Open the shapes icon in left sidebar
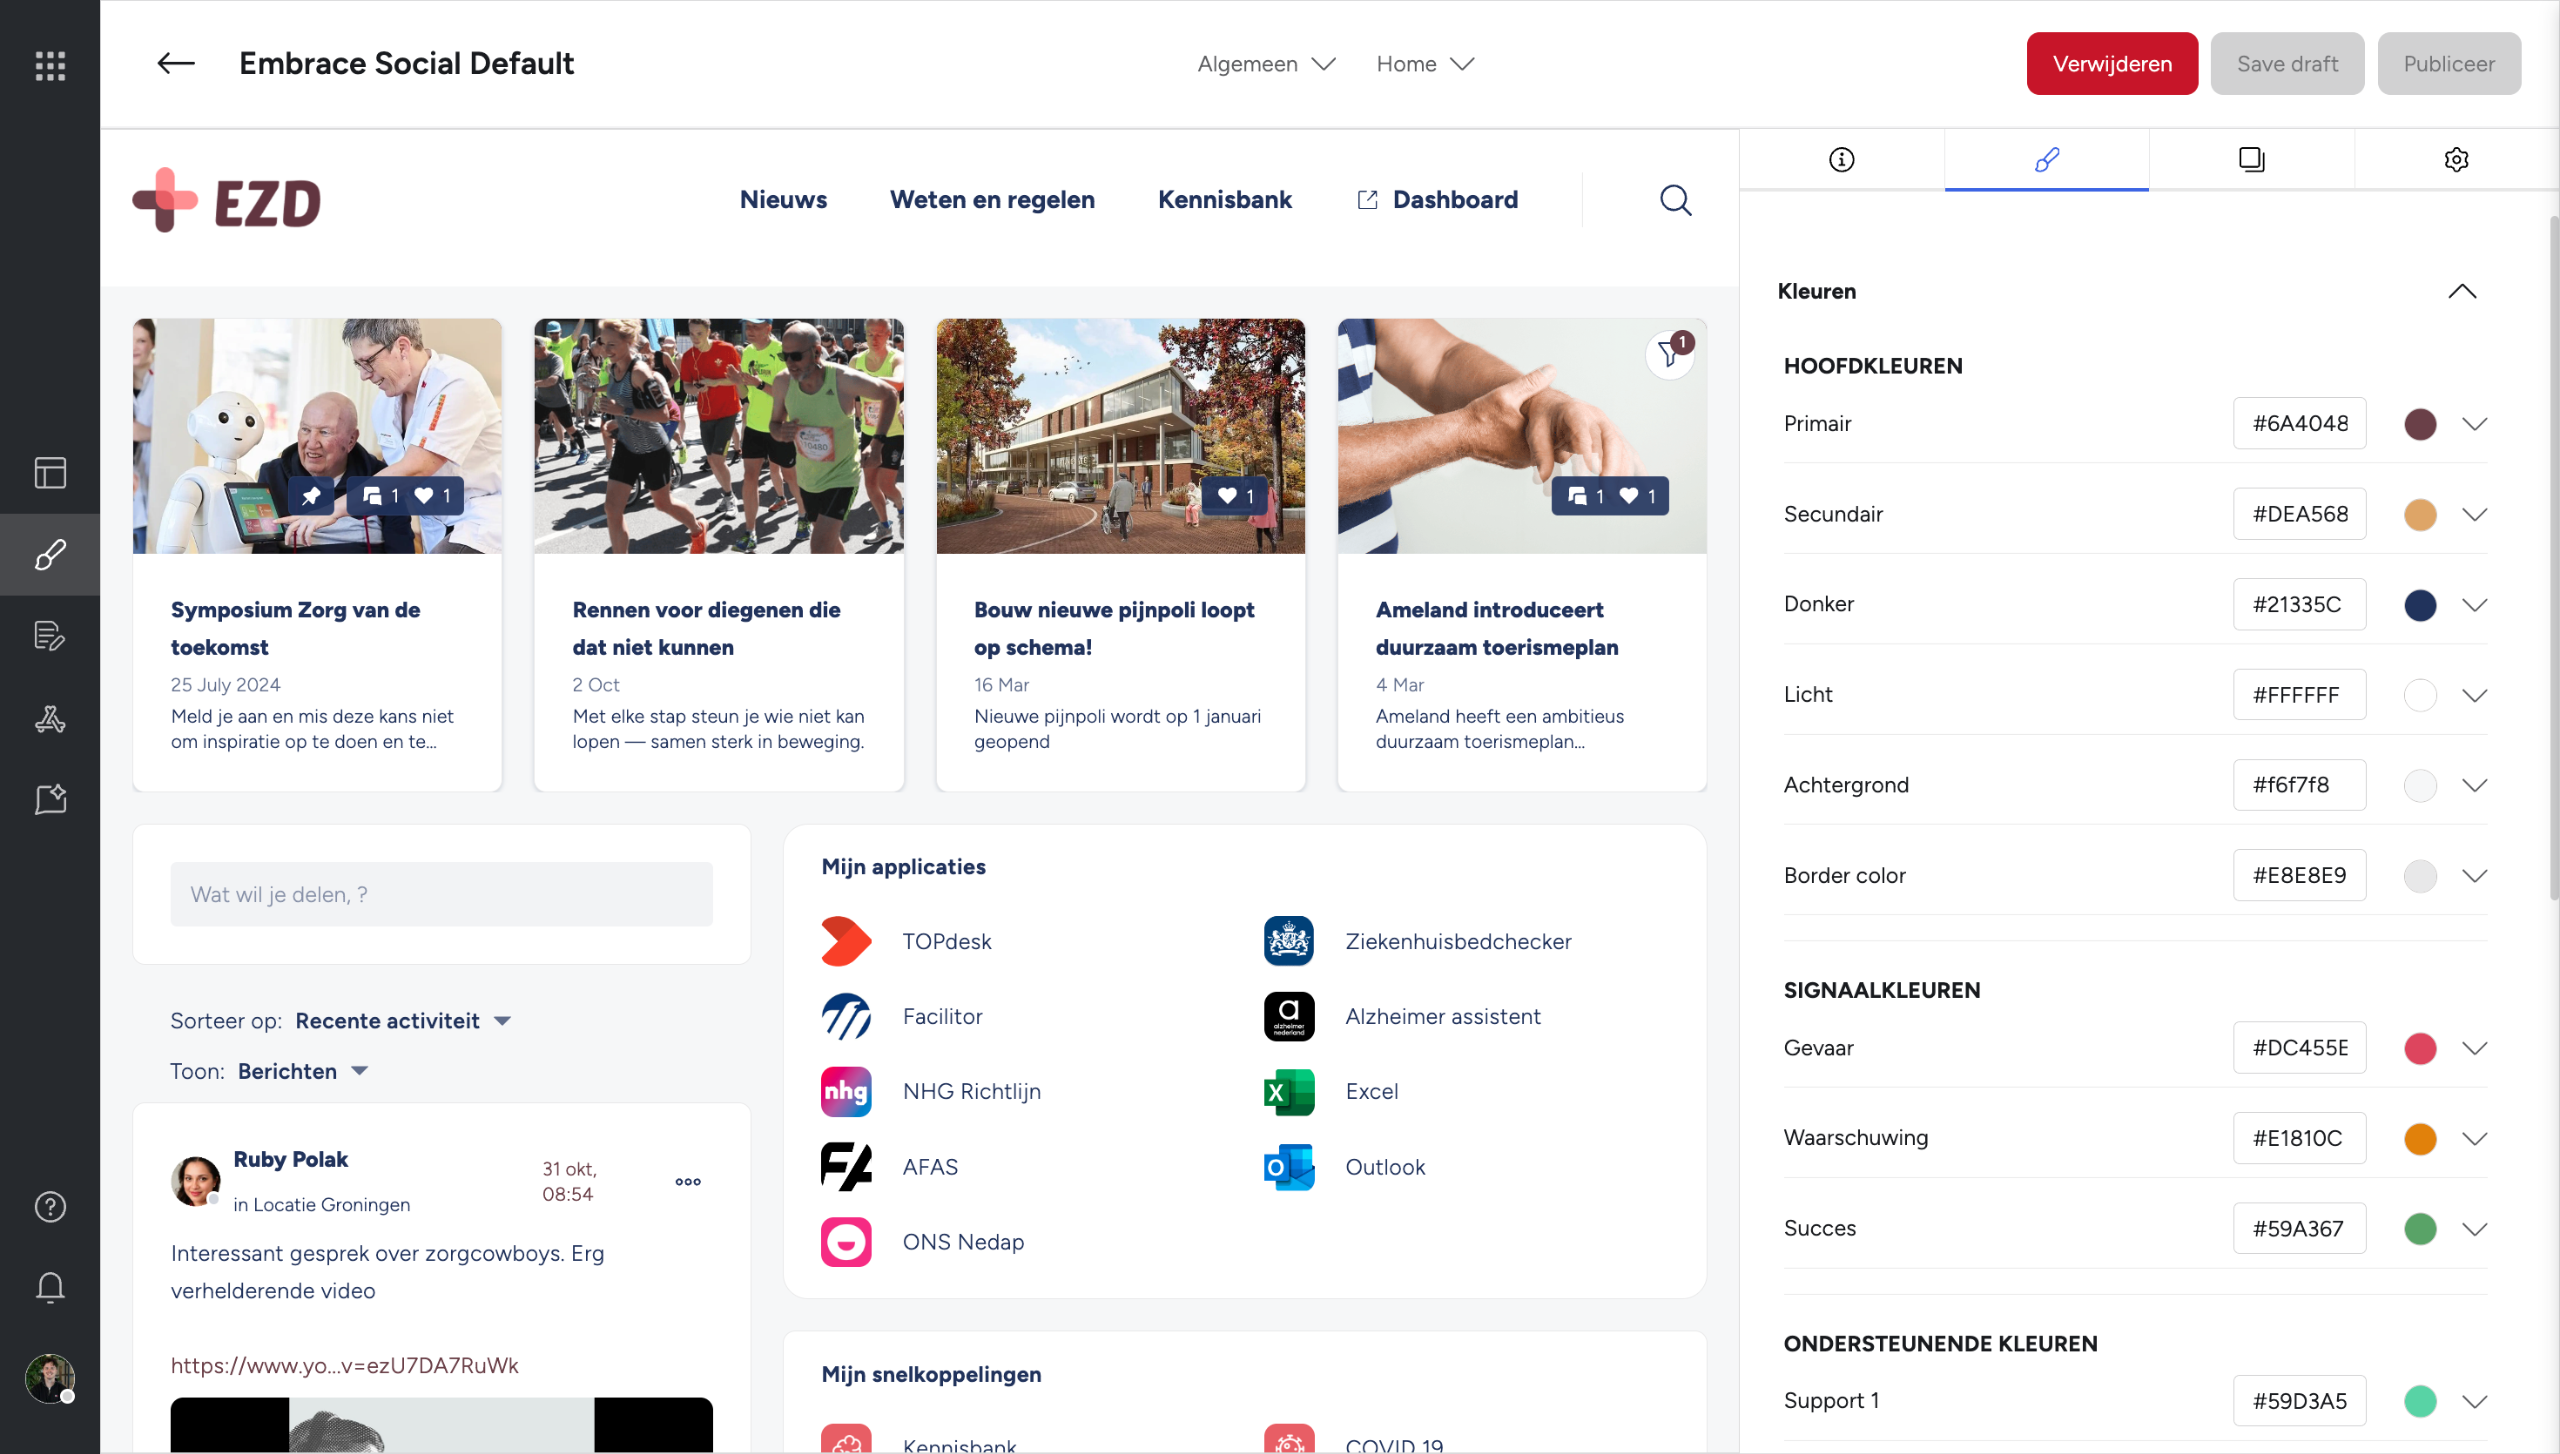 click(x=50, y=718)
